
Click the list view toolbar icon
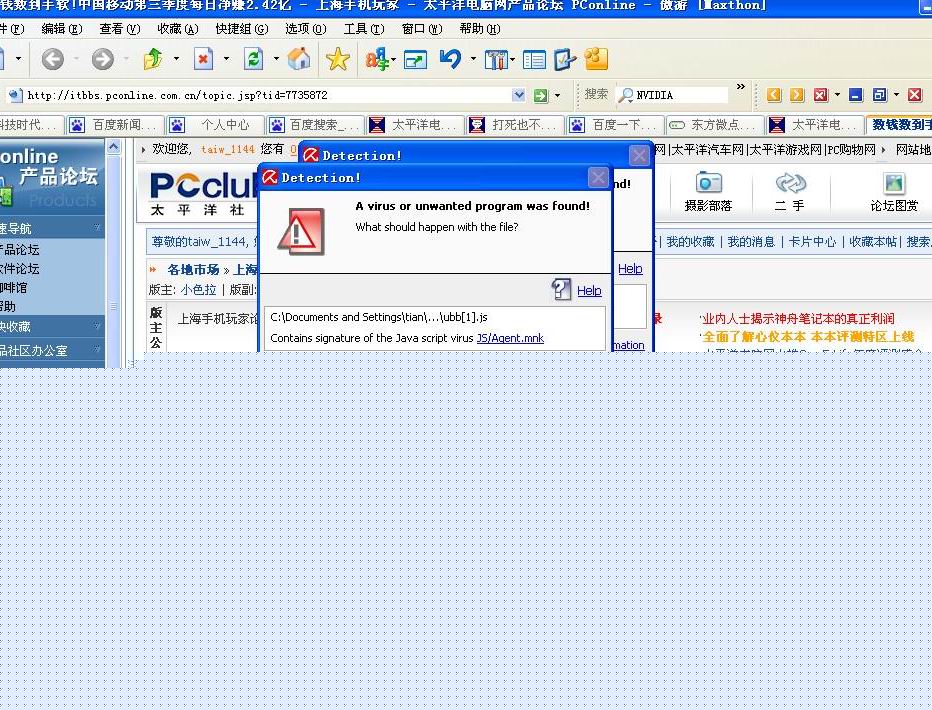click(x=534, y=59)
